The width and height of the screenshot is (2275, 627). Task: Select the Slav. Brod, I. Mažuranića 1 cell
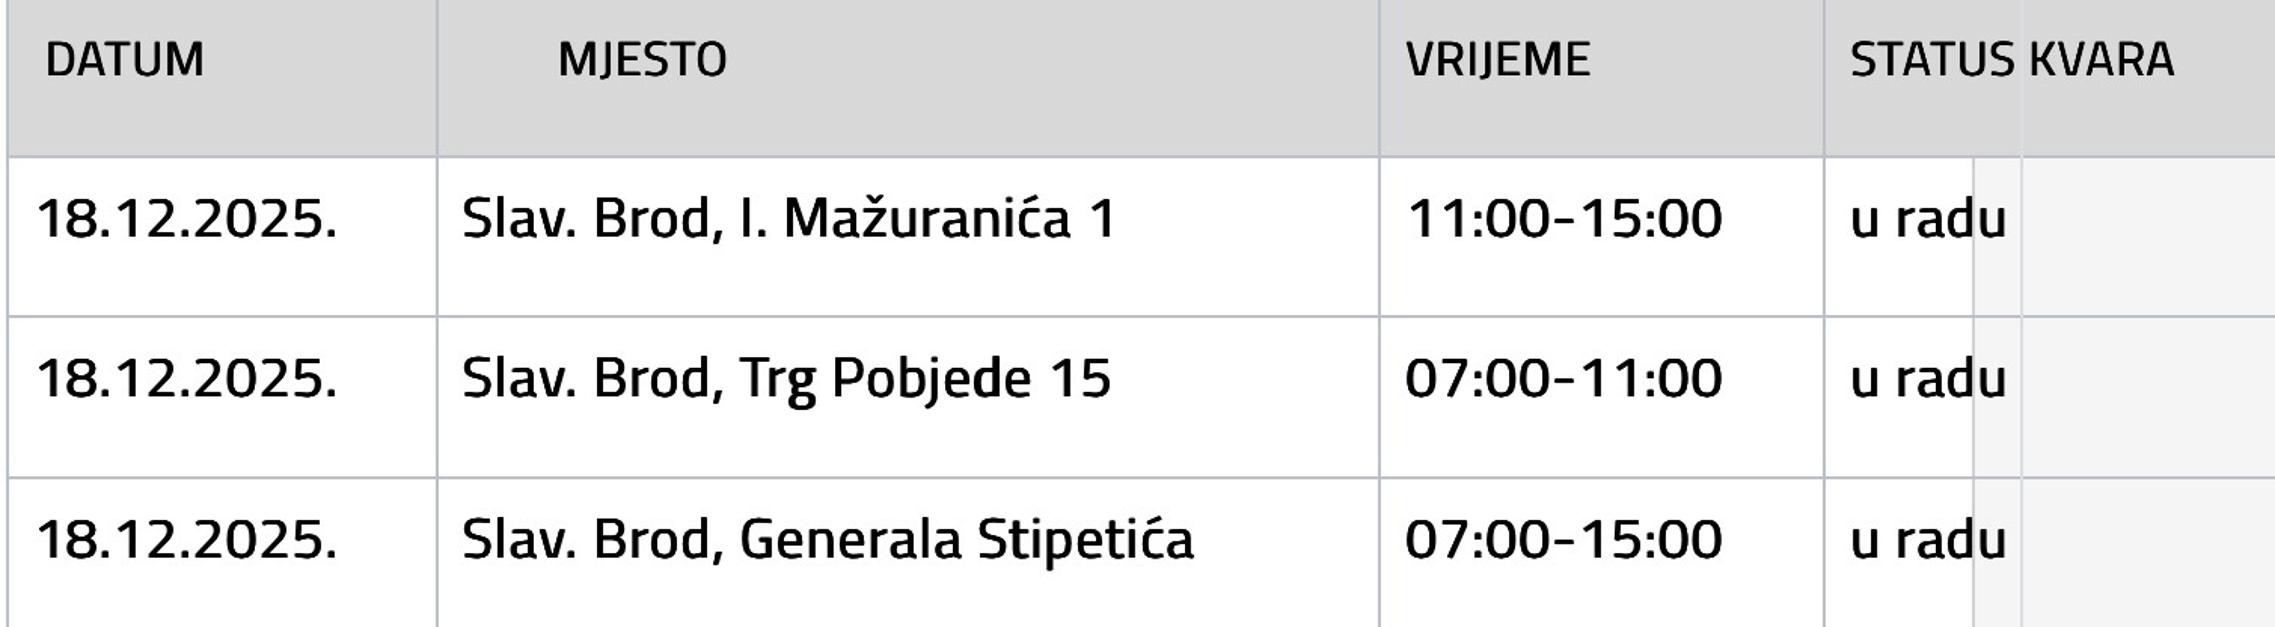pos(788,219)
